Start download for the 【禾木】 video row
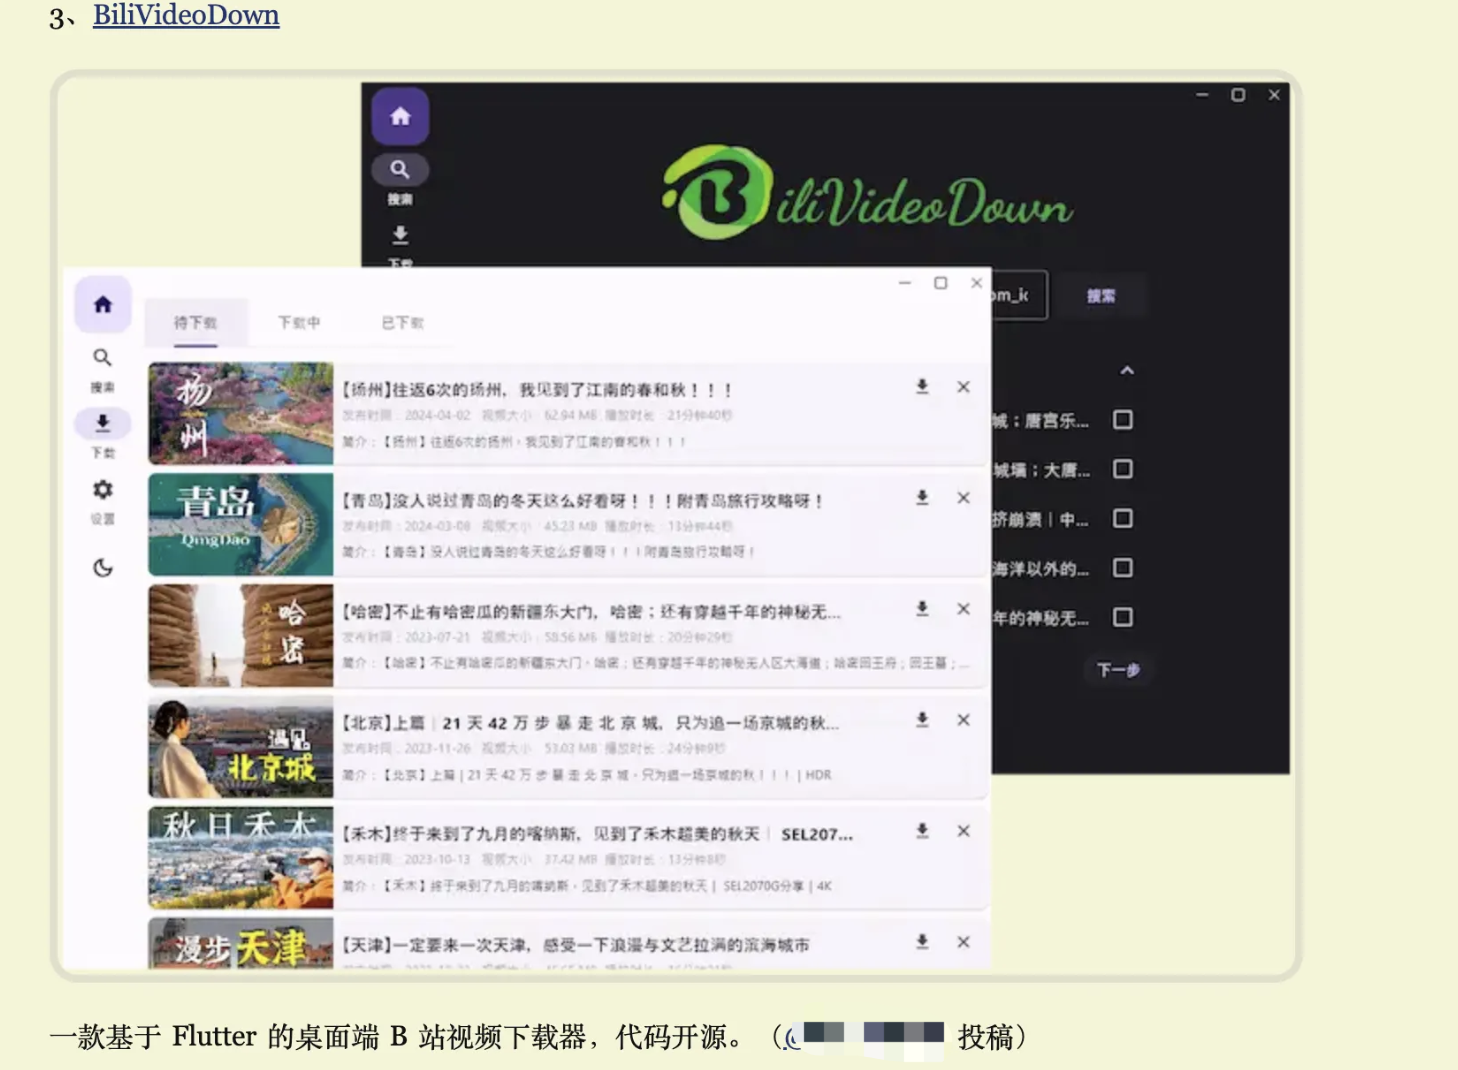1458x1070 pixels. pyautogui.click(x=922, y=831)
